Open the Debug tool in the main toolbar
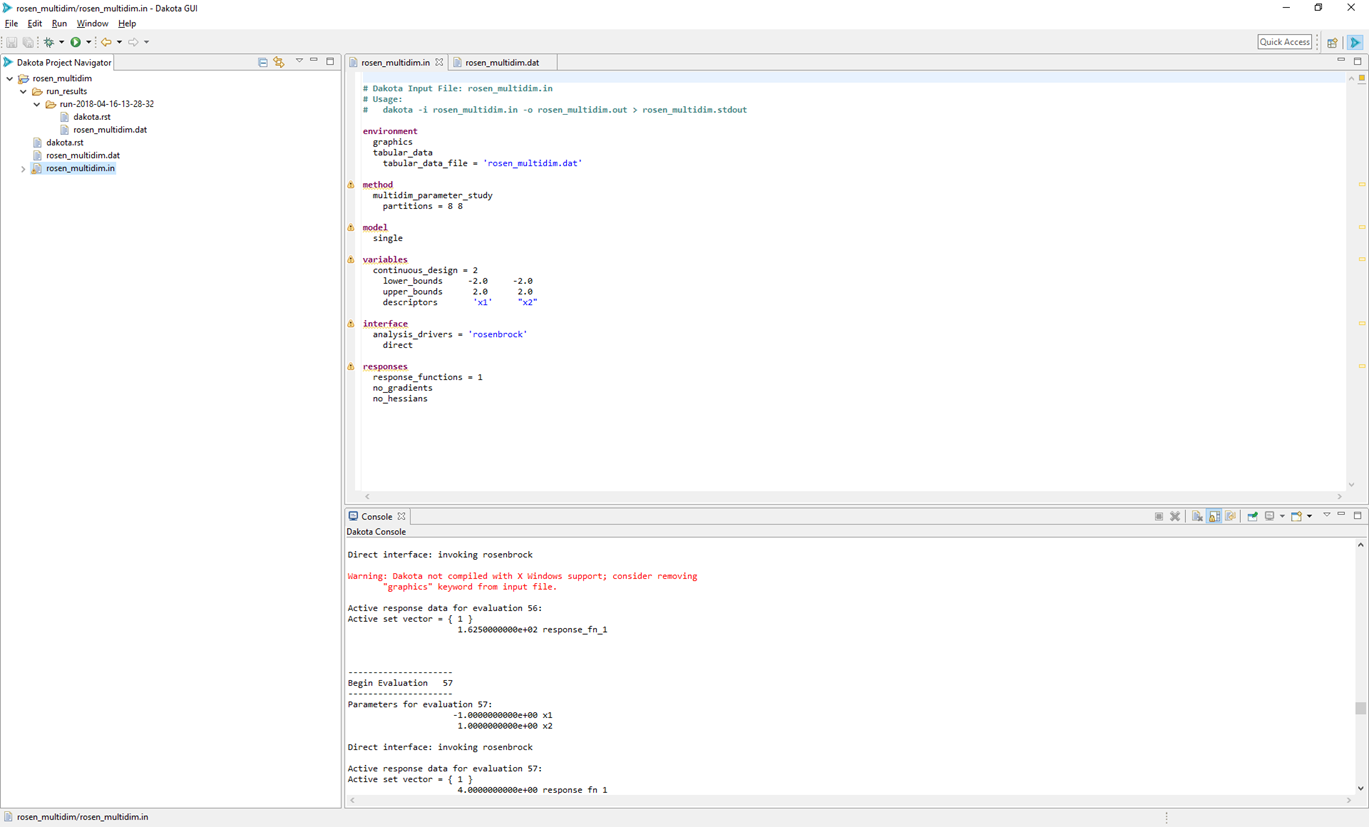 (x=46, y=41)
